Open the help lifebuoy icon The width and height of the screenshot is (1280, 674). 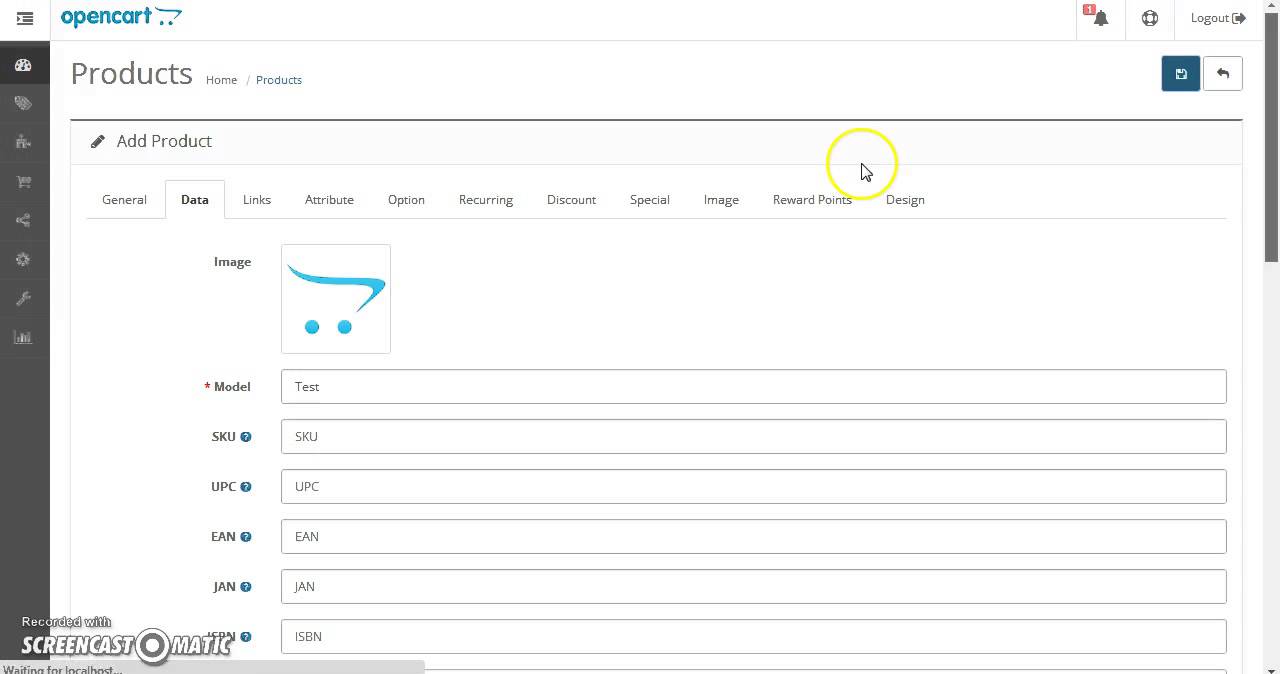1150,18
